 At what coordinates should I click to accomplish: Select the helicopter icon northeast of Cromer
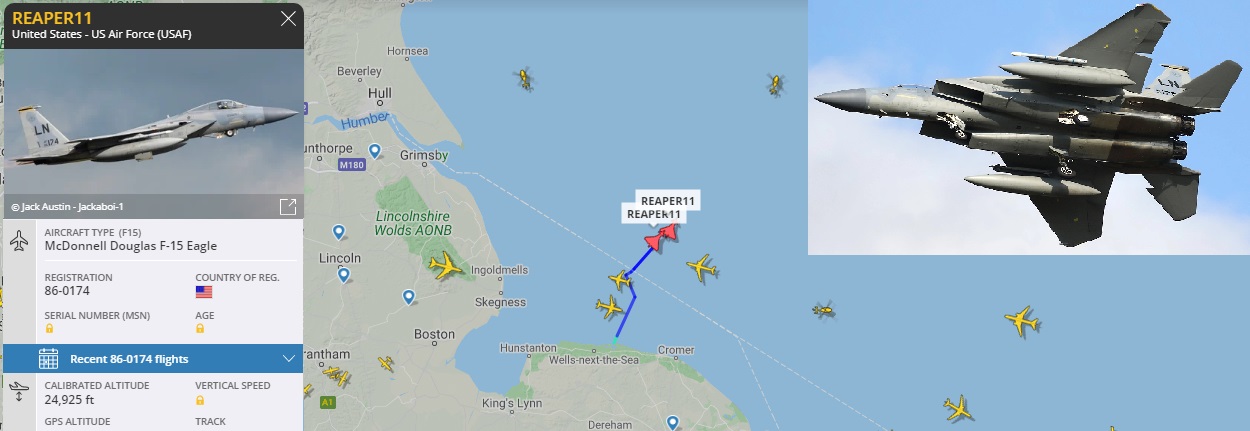point(823,310)
